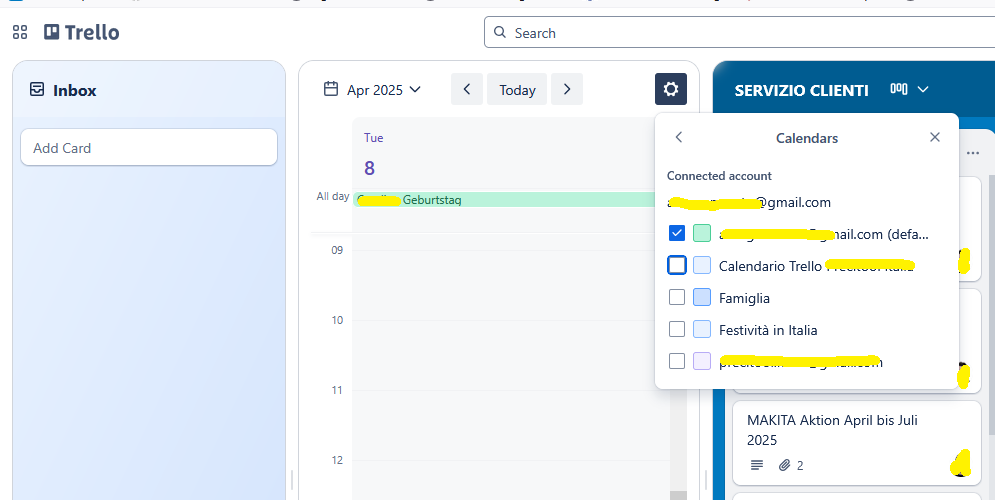The height and width of the screenshot is (500, 995).
Task: Open the Geburtstag all-day event
Action: [504, 200]
